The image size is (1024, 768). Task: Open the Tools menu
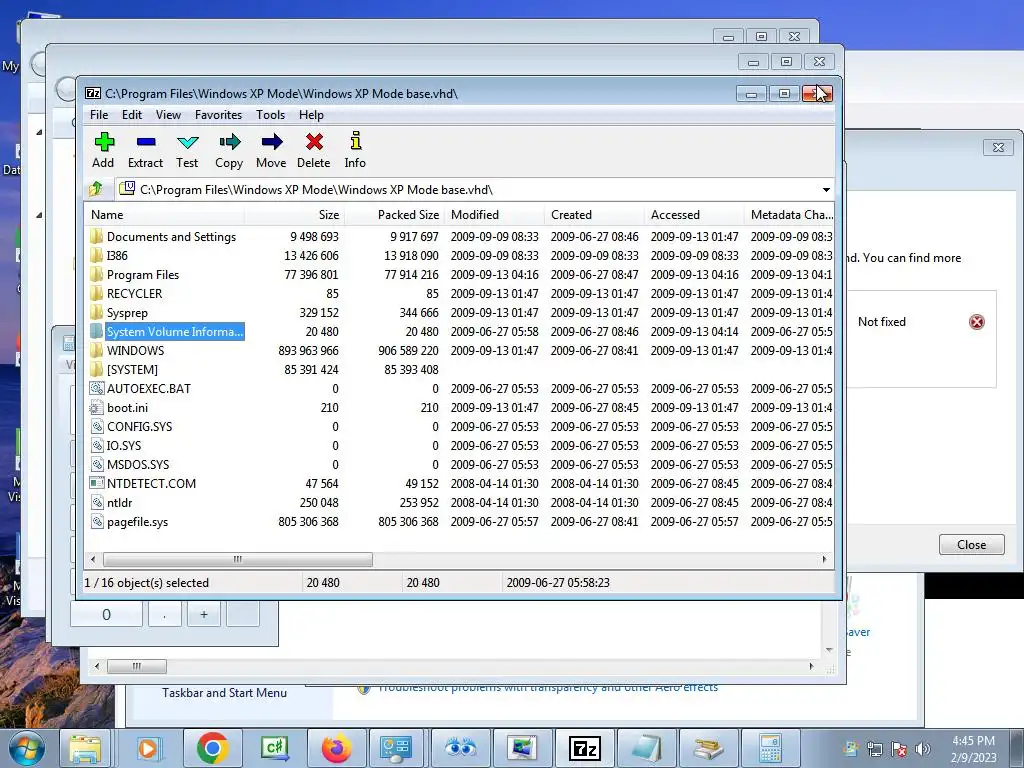[270, 115]
